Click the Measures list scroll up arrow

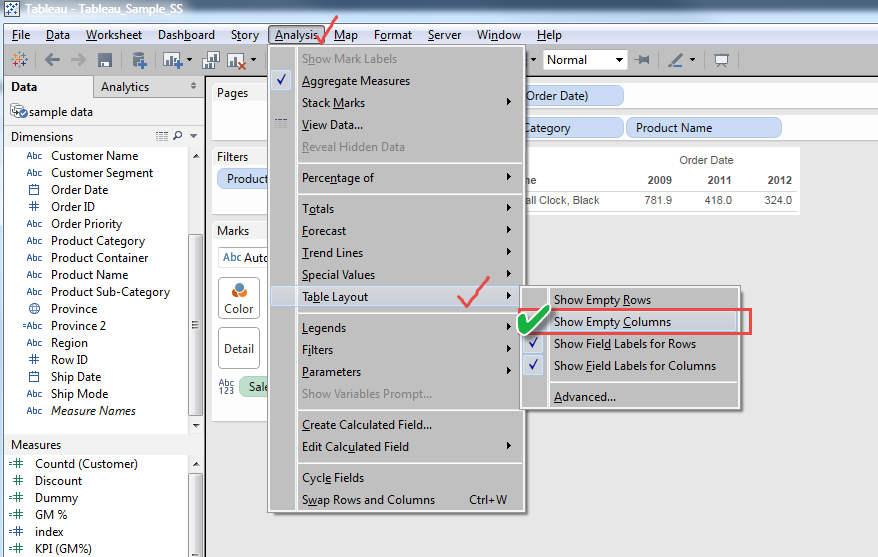pos(196,464)
